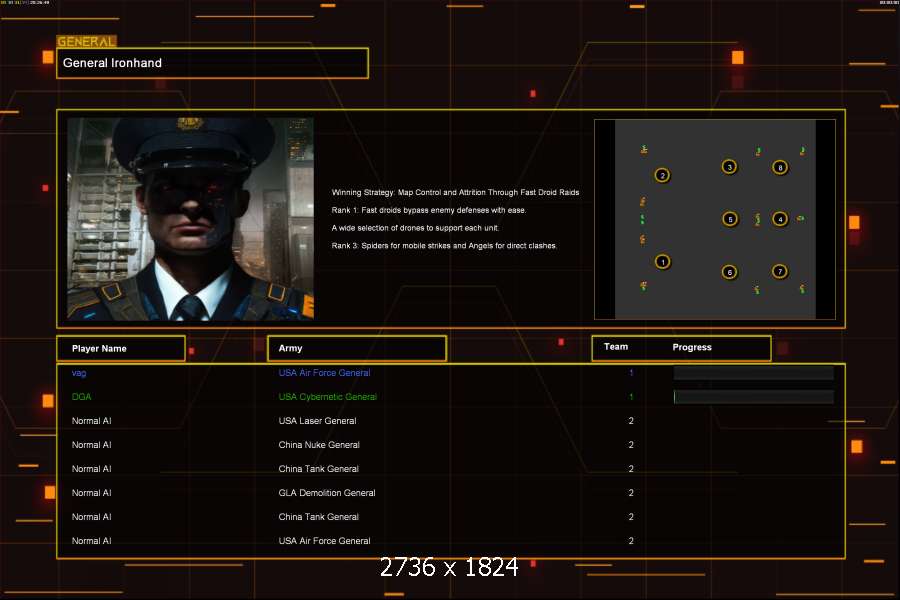Click the GLA Demolition General army entry
The image size is (900, 600).
click(327, 493)
